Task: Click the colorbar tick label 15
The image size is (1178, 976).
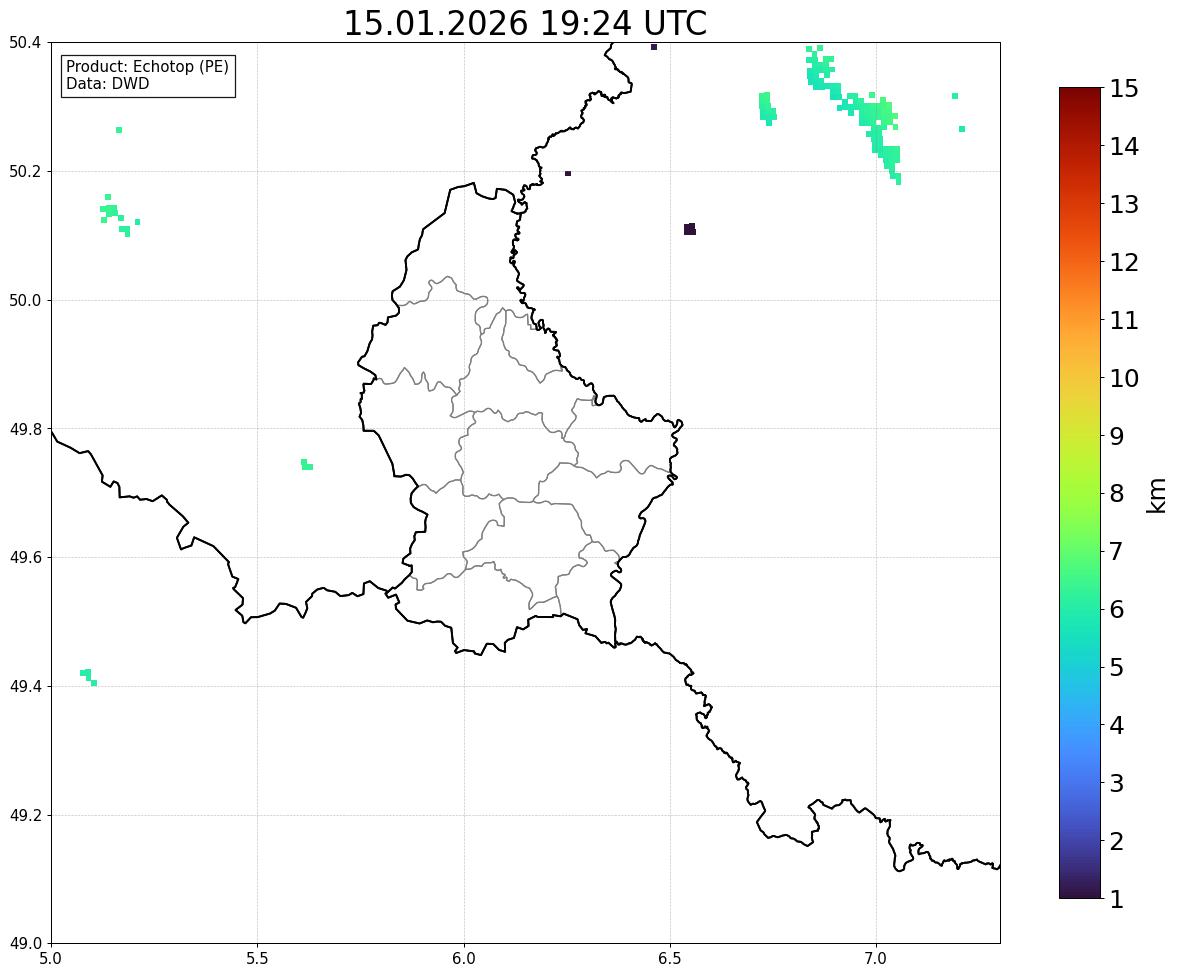Action: pyautogui.click(x=1124, y=89)
